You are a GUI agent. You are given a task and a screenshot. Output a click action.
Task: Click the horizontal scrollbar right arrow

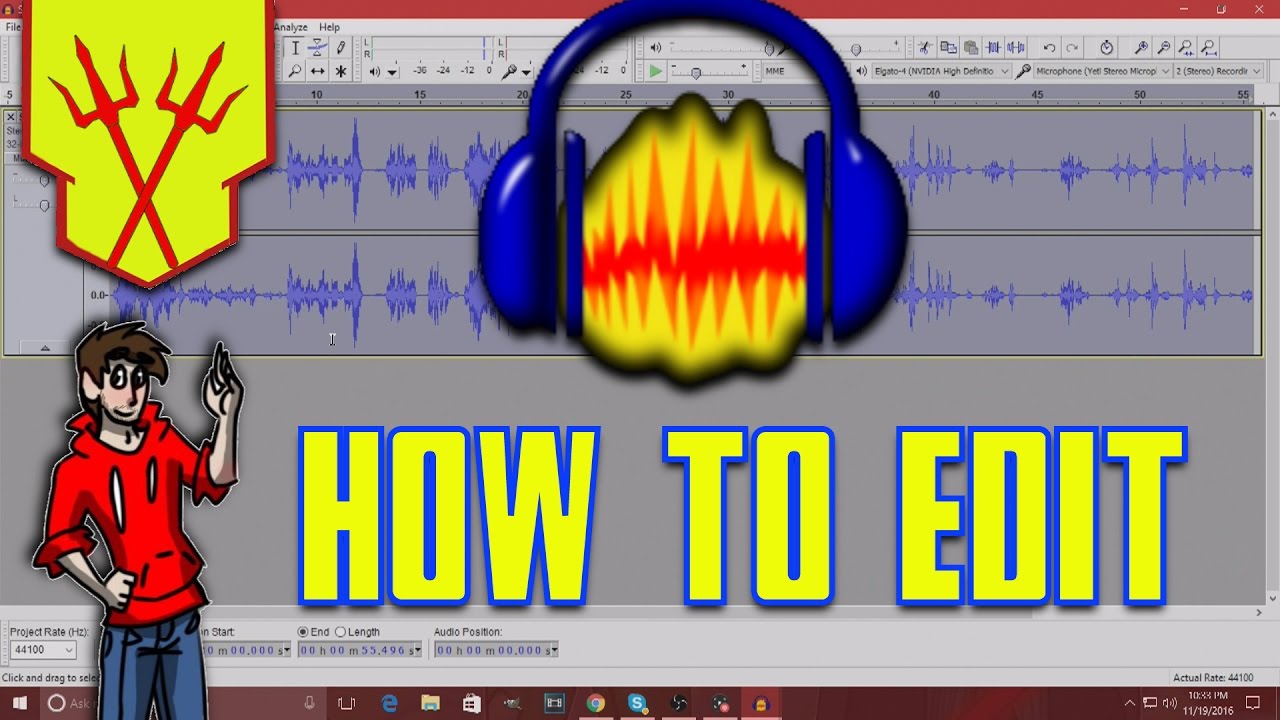click(1258, 612)
